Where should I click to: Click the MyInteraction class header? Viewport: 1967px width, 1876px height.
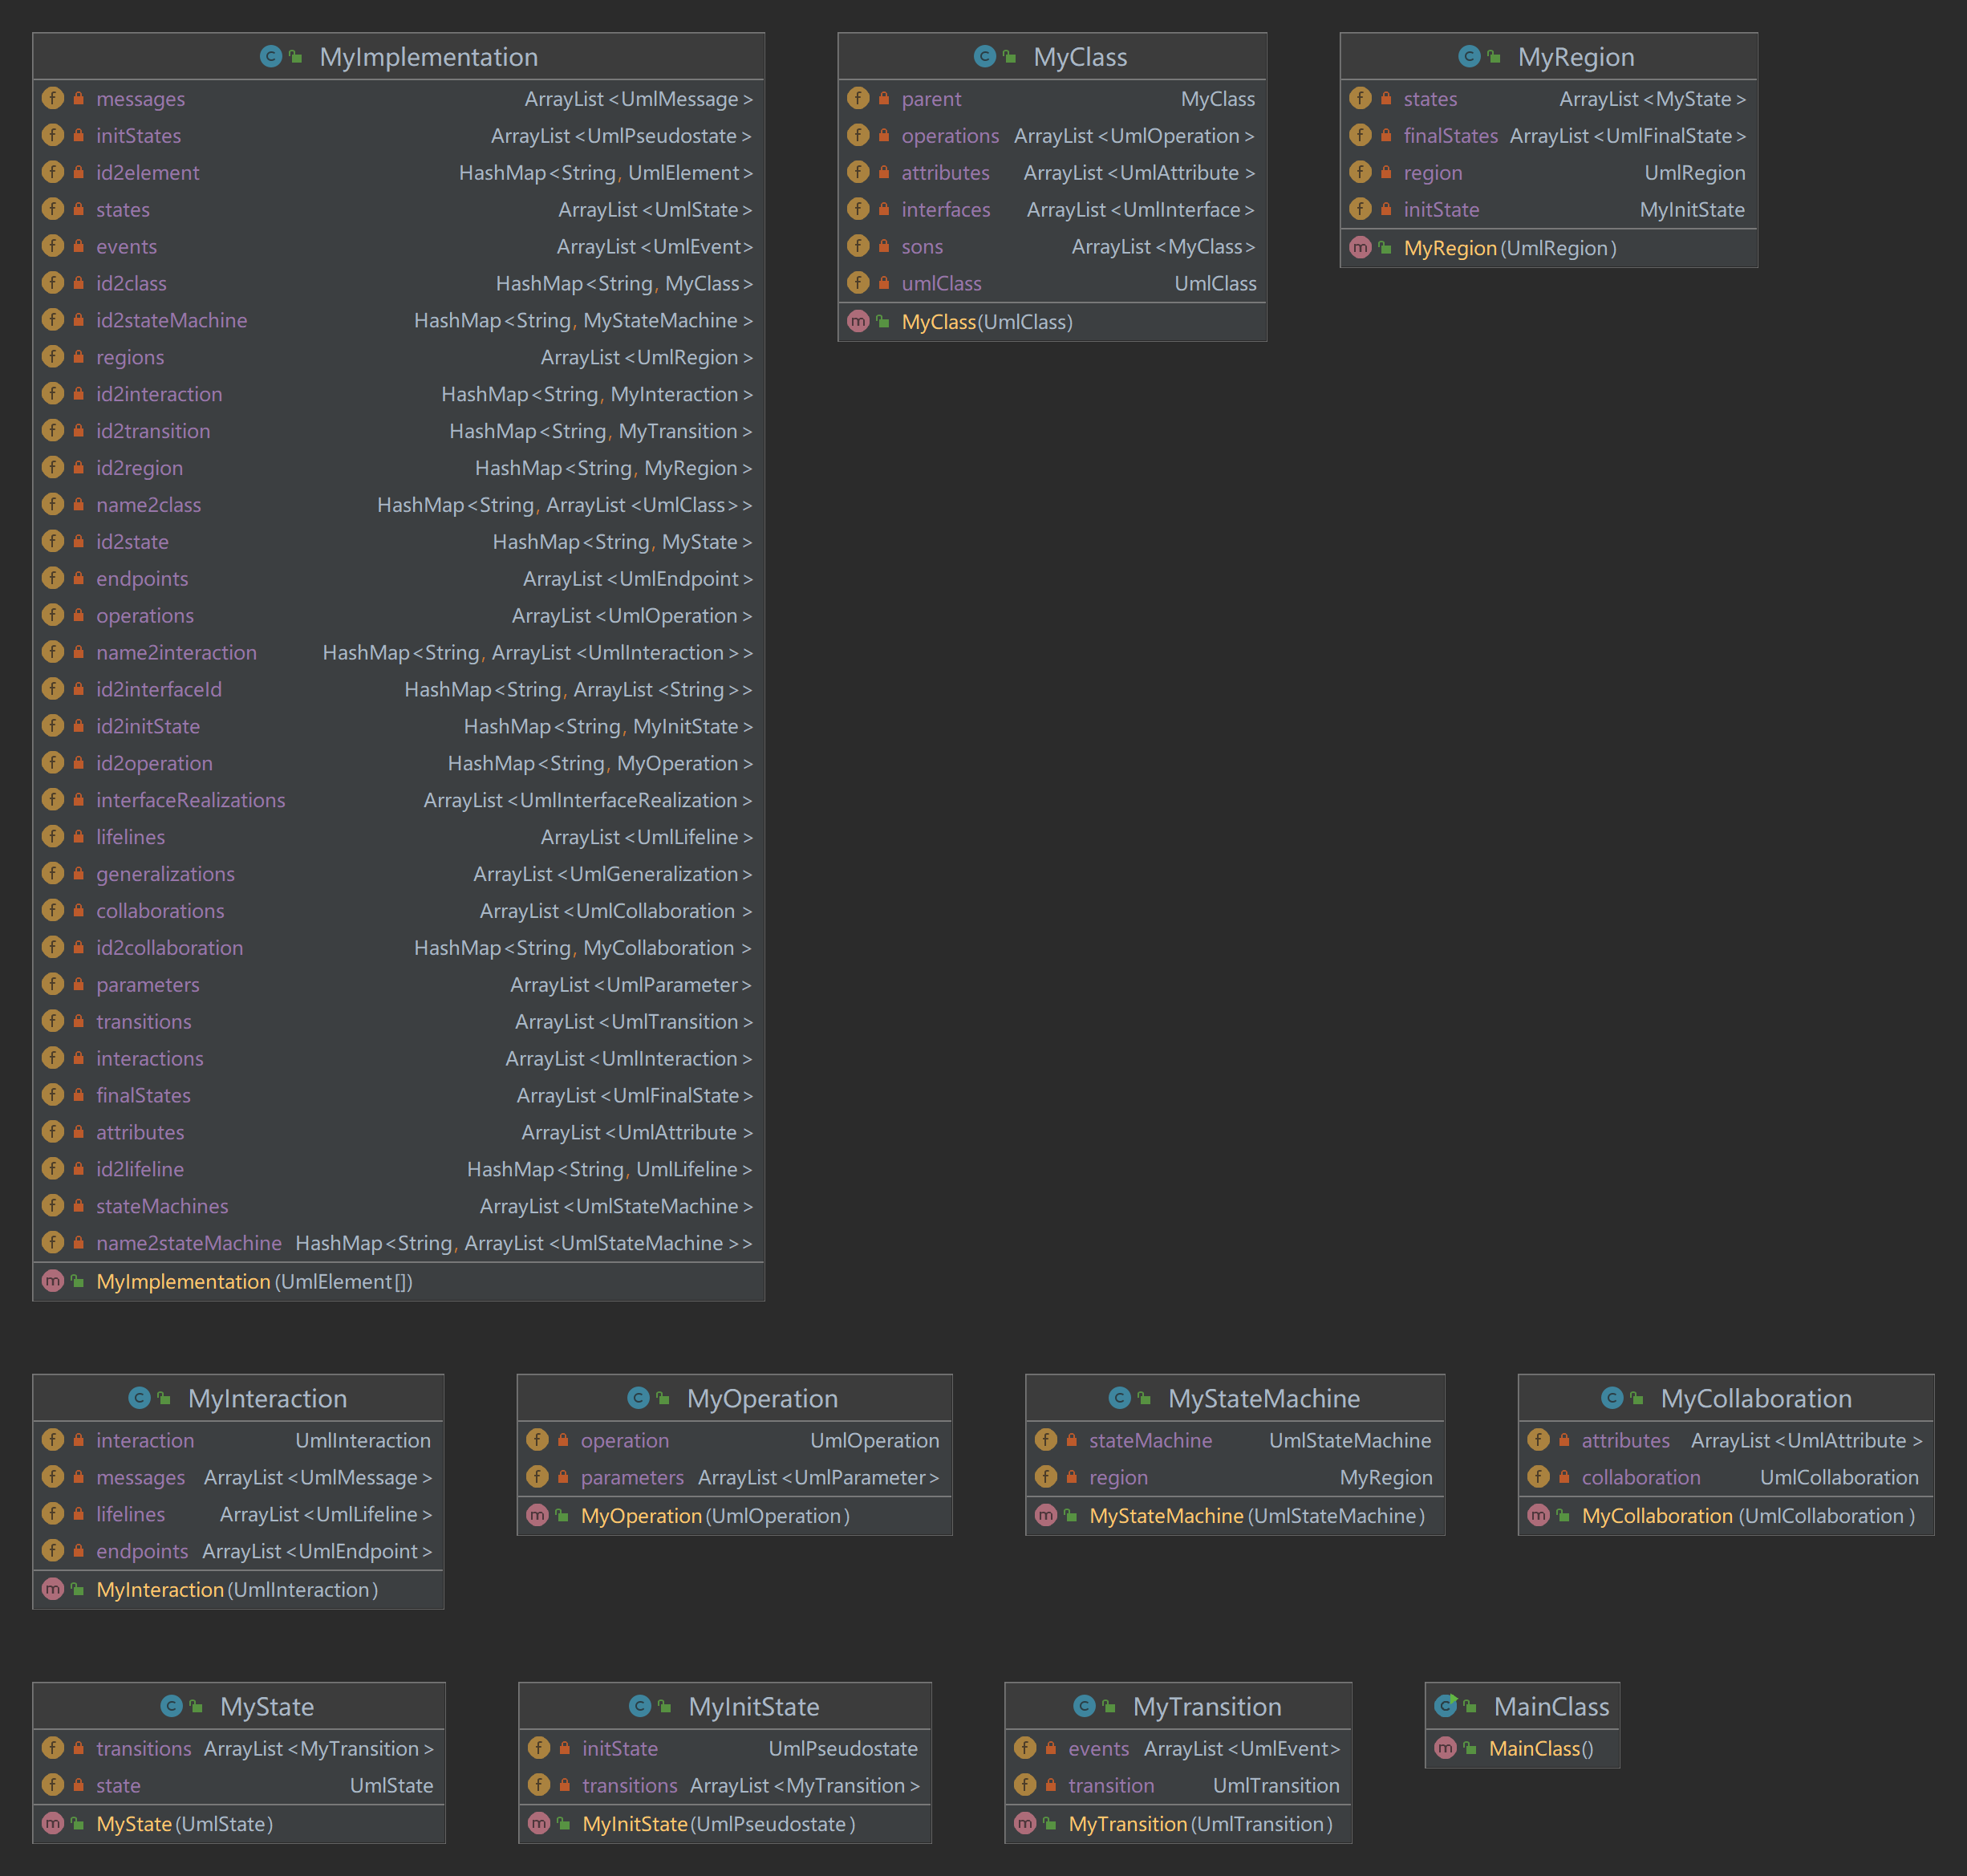pos(267,1398)
